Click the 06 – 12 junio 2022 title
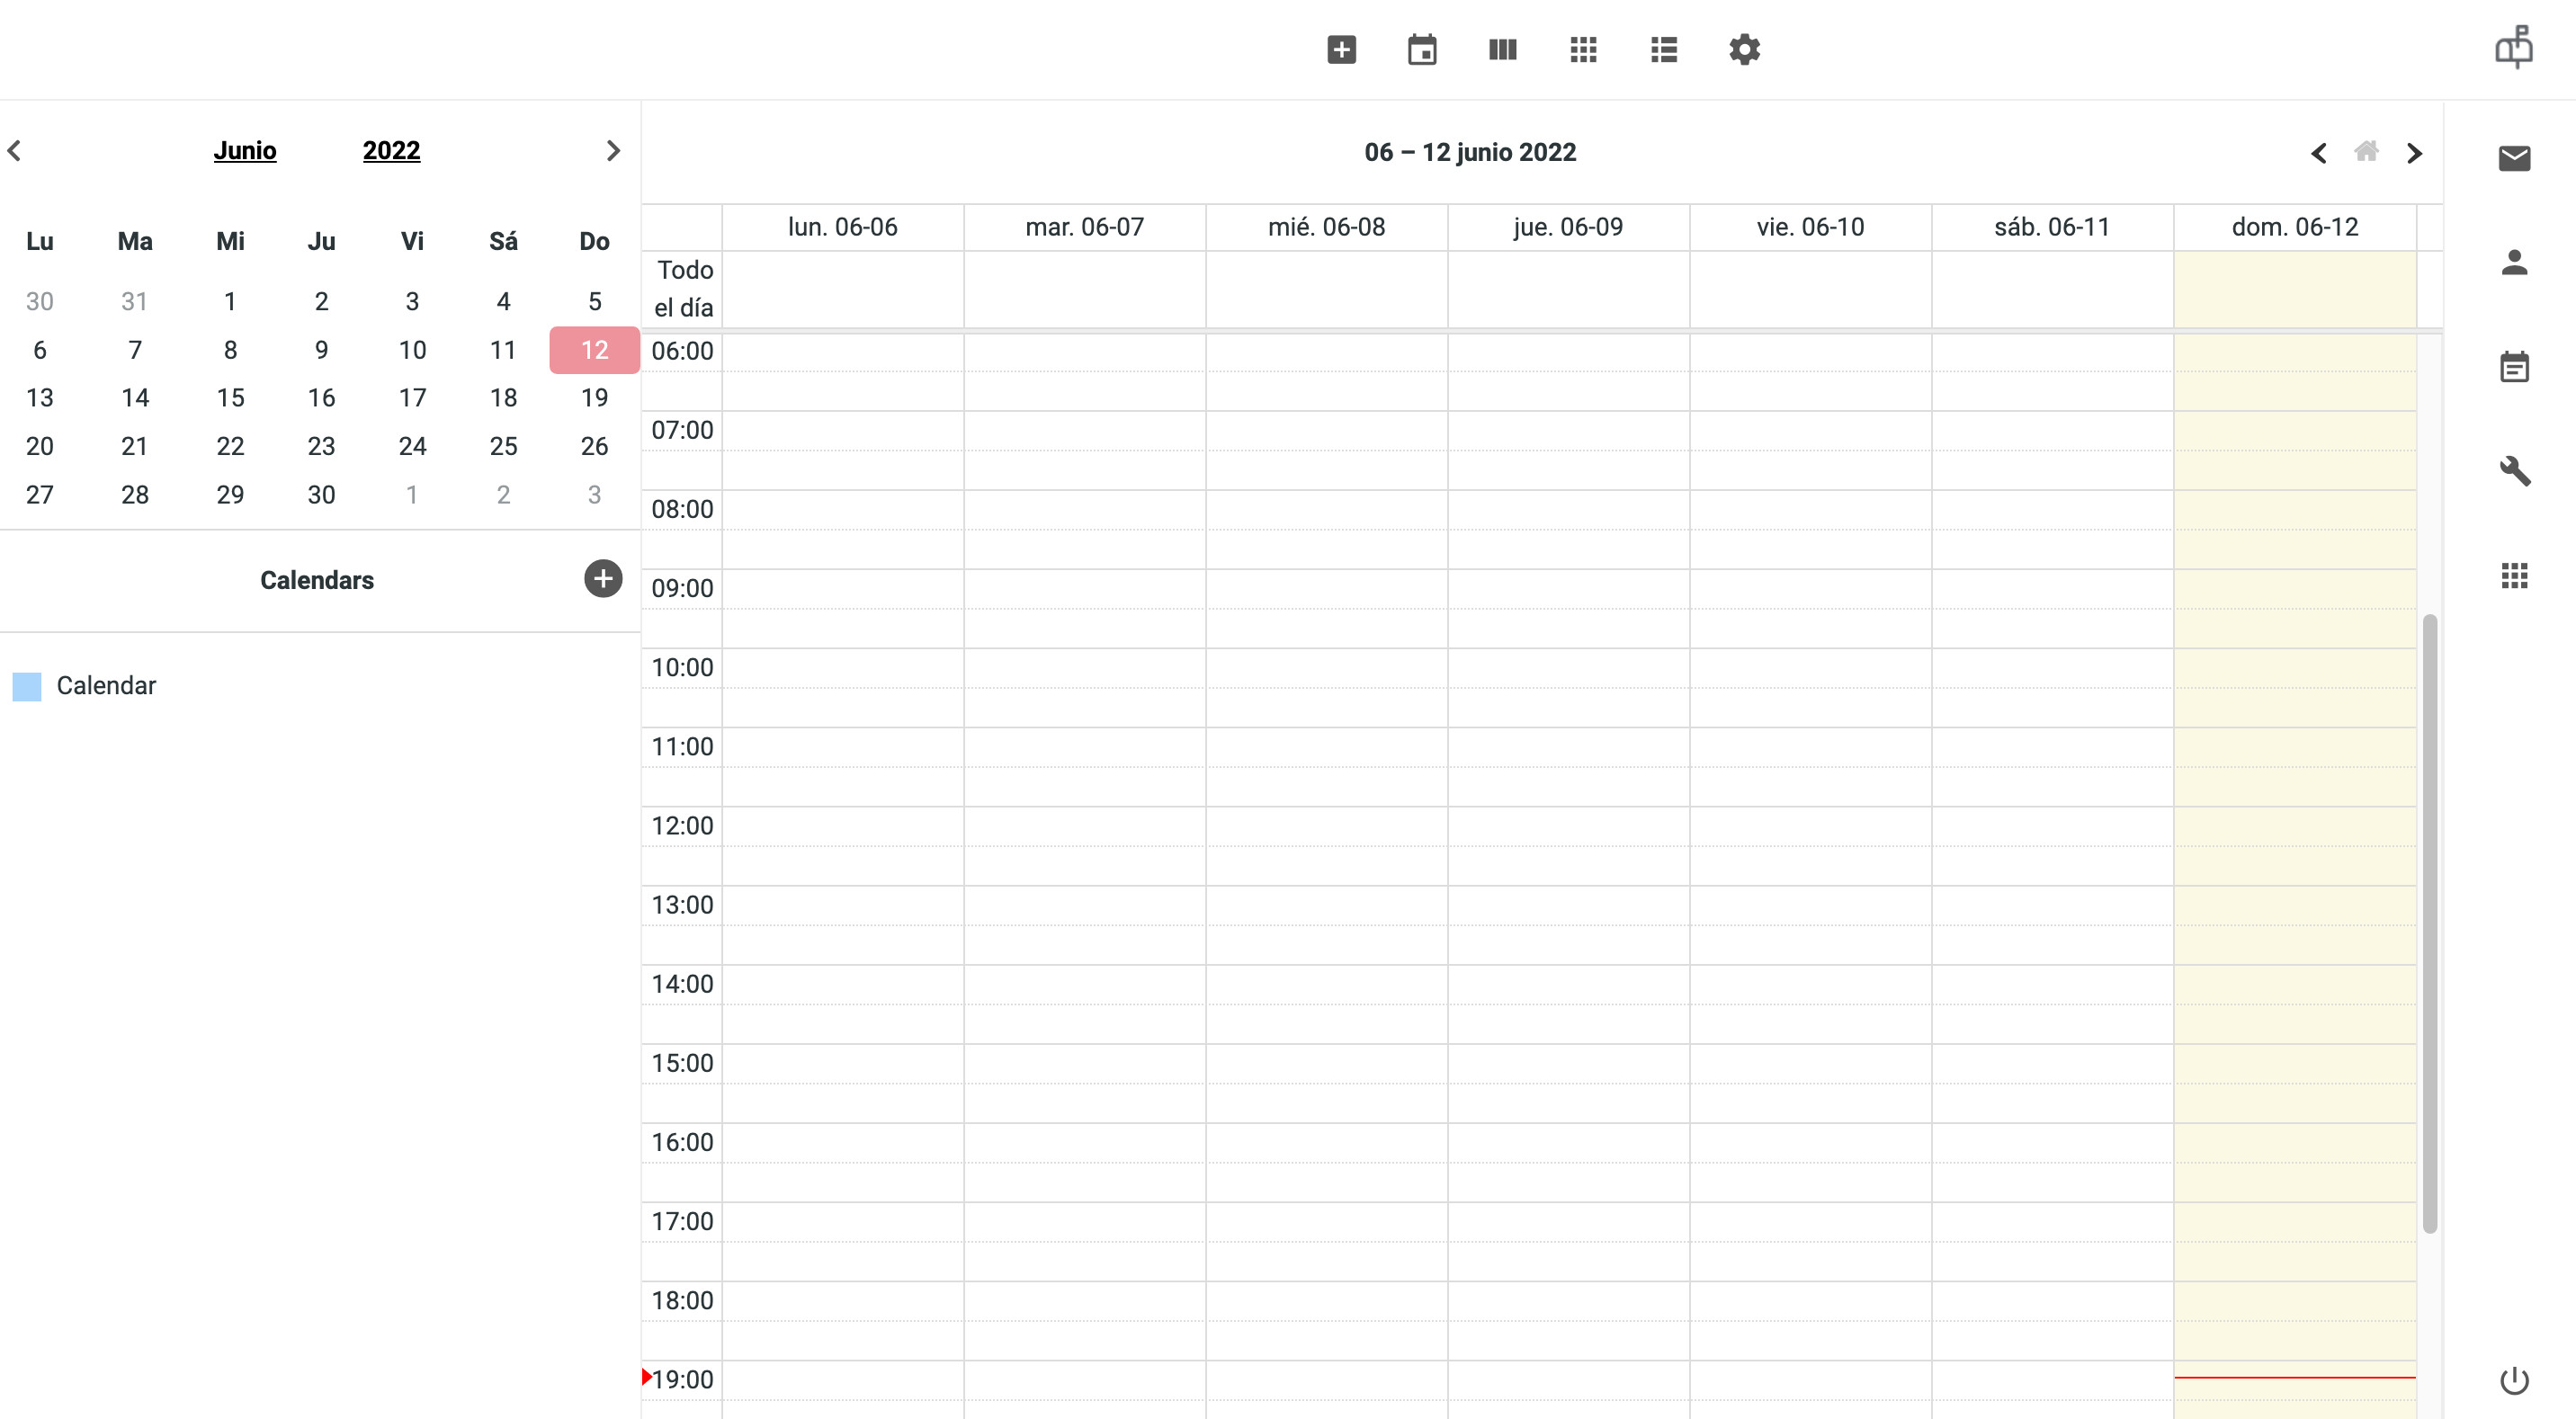Screen dimensions: 2576x1419 point(1470,152)
